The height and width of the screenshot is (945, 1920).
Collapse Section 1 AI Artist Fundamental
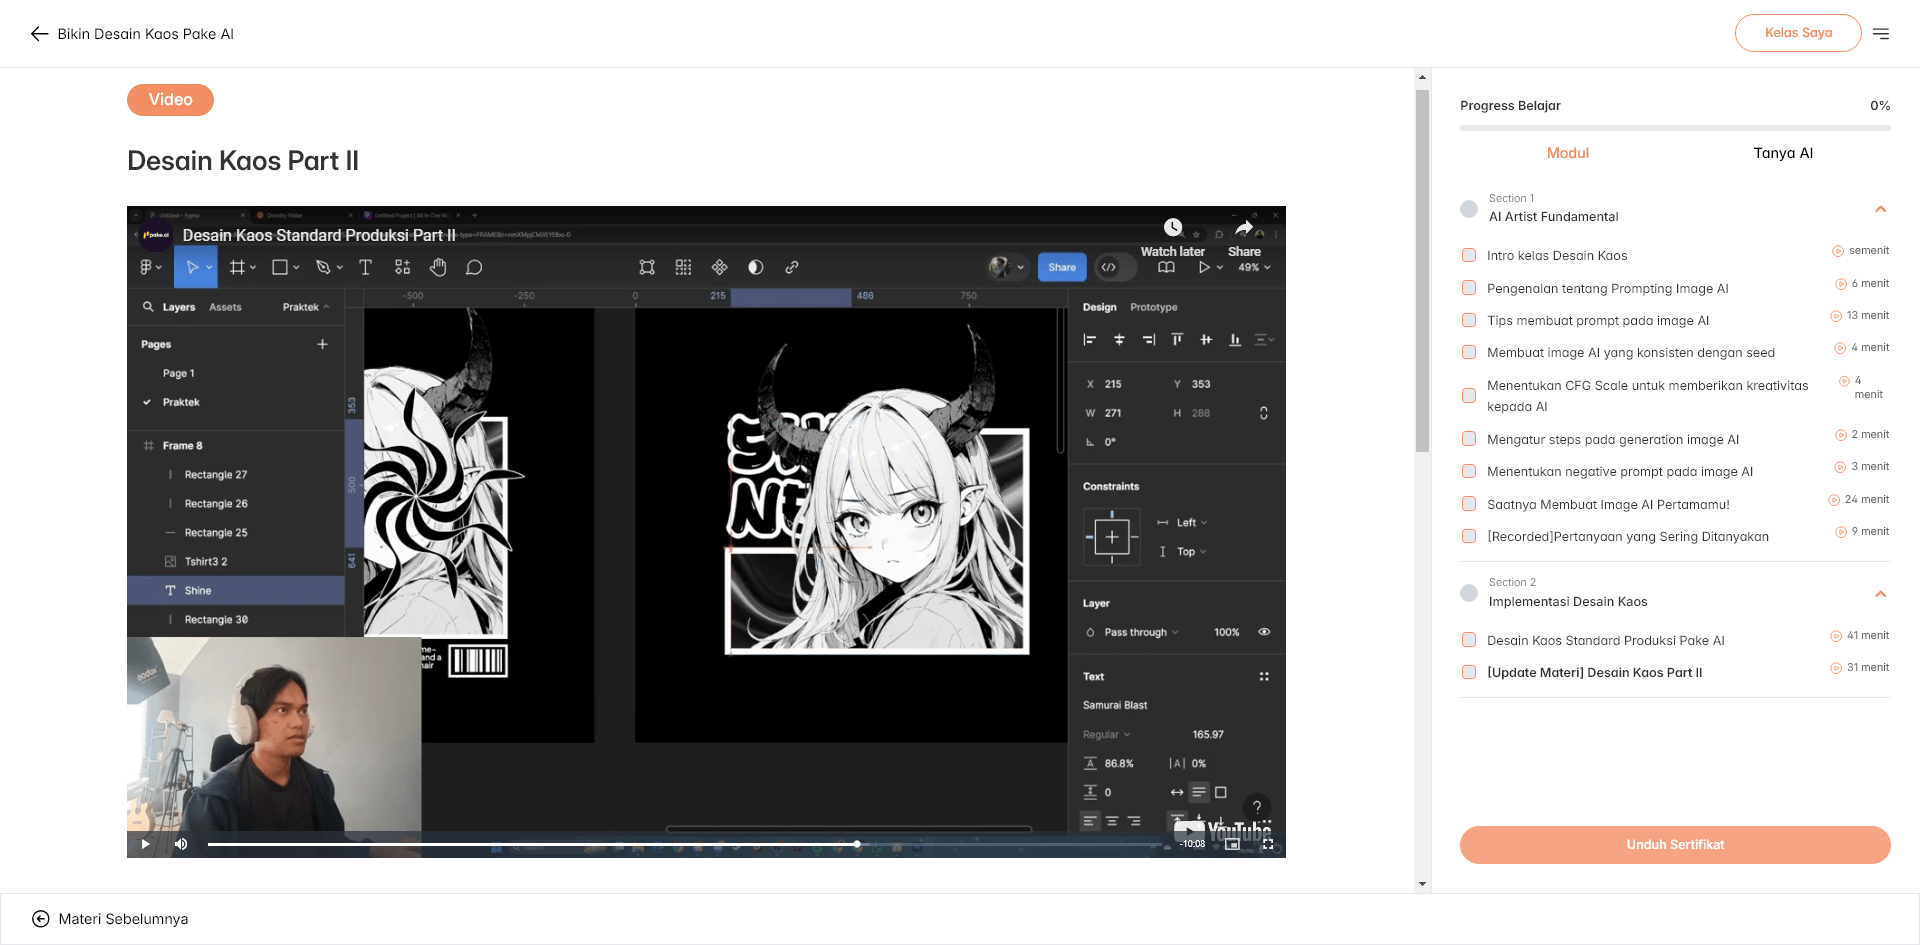1881,209
